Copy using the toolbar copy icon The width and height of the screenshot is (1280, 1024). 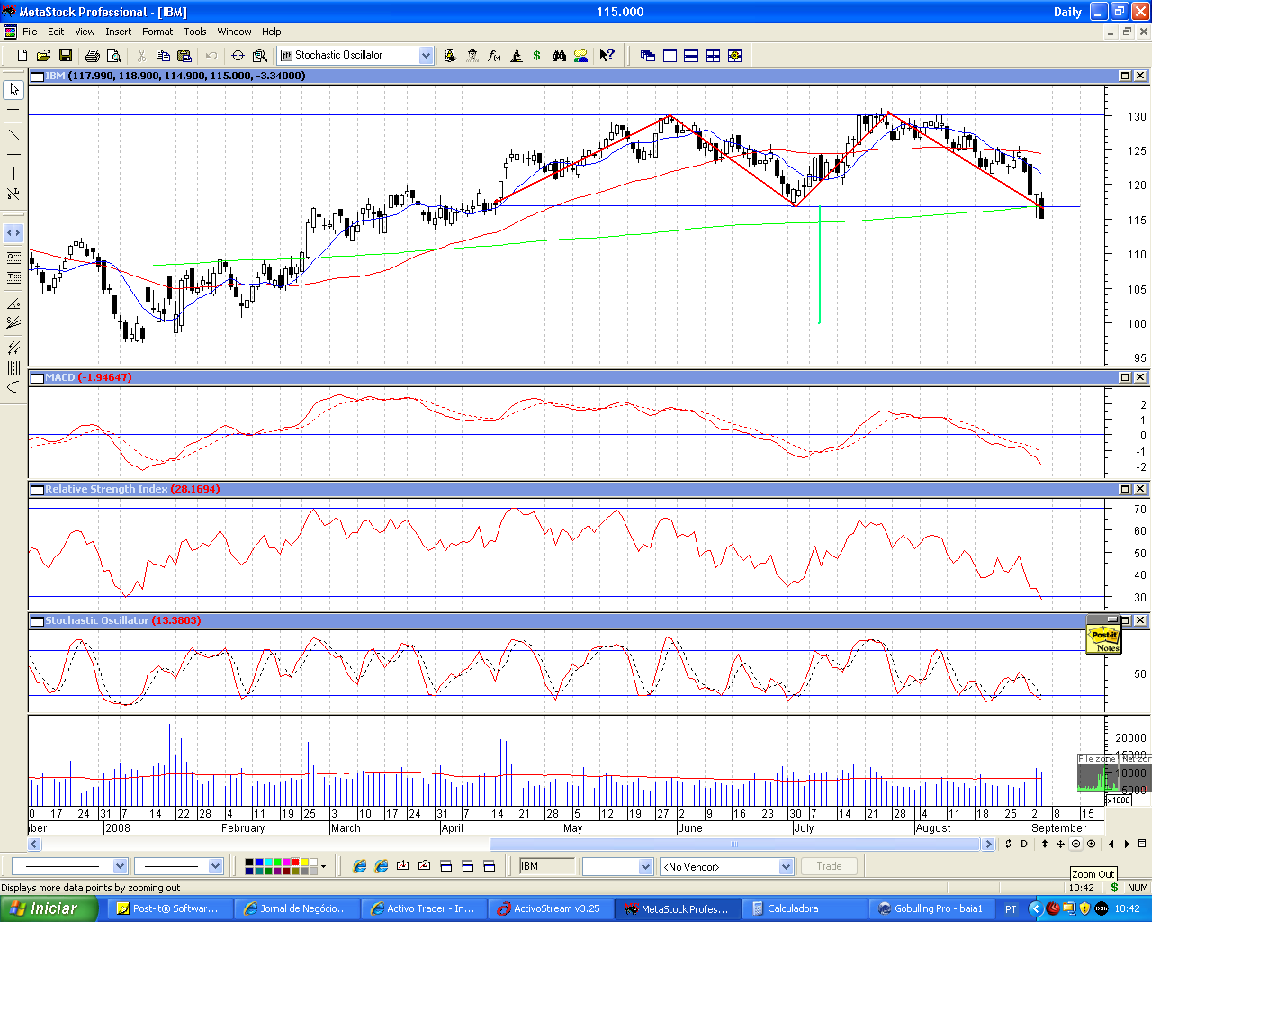(163, 56)
